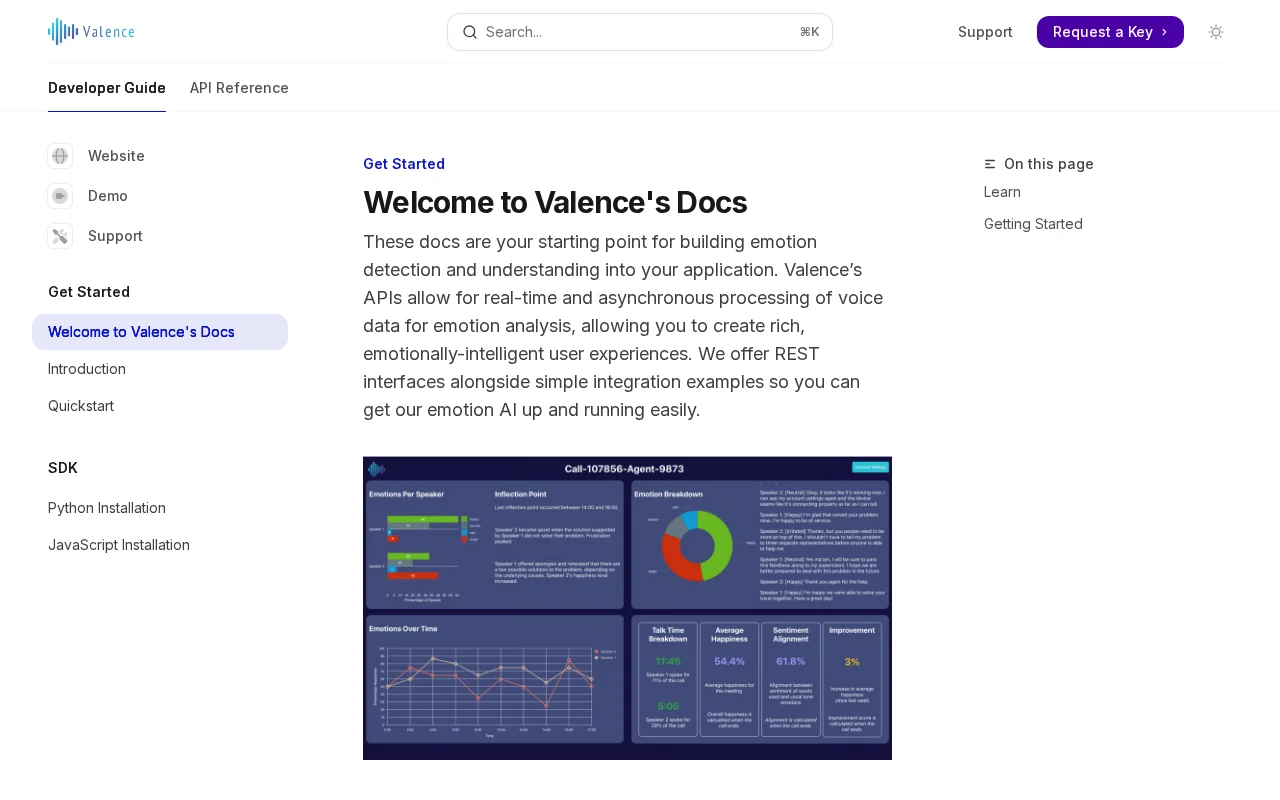The width and height of the screenshot is (1280, 800).
Task: Click the Request a Key button
Action: pos(1110,32)
